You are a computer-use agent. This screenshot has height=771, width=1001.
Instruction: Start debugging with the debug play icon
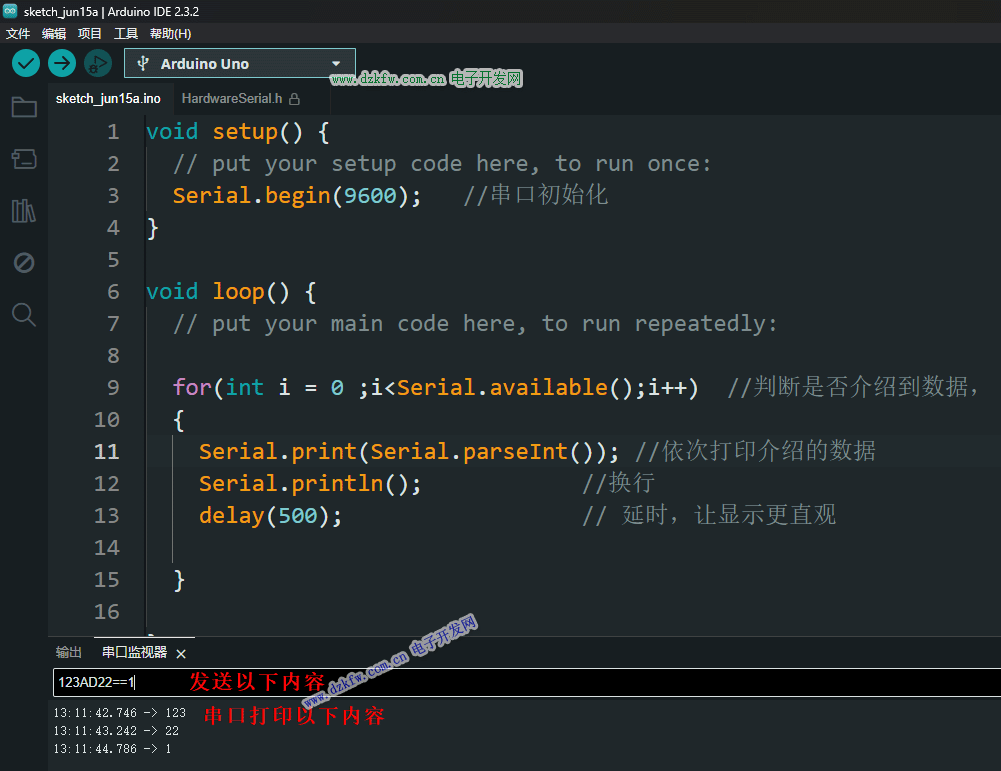(97, 64)
